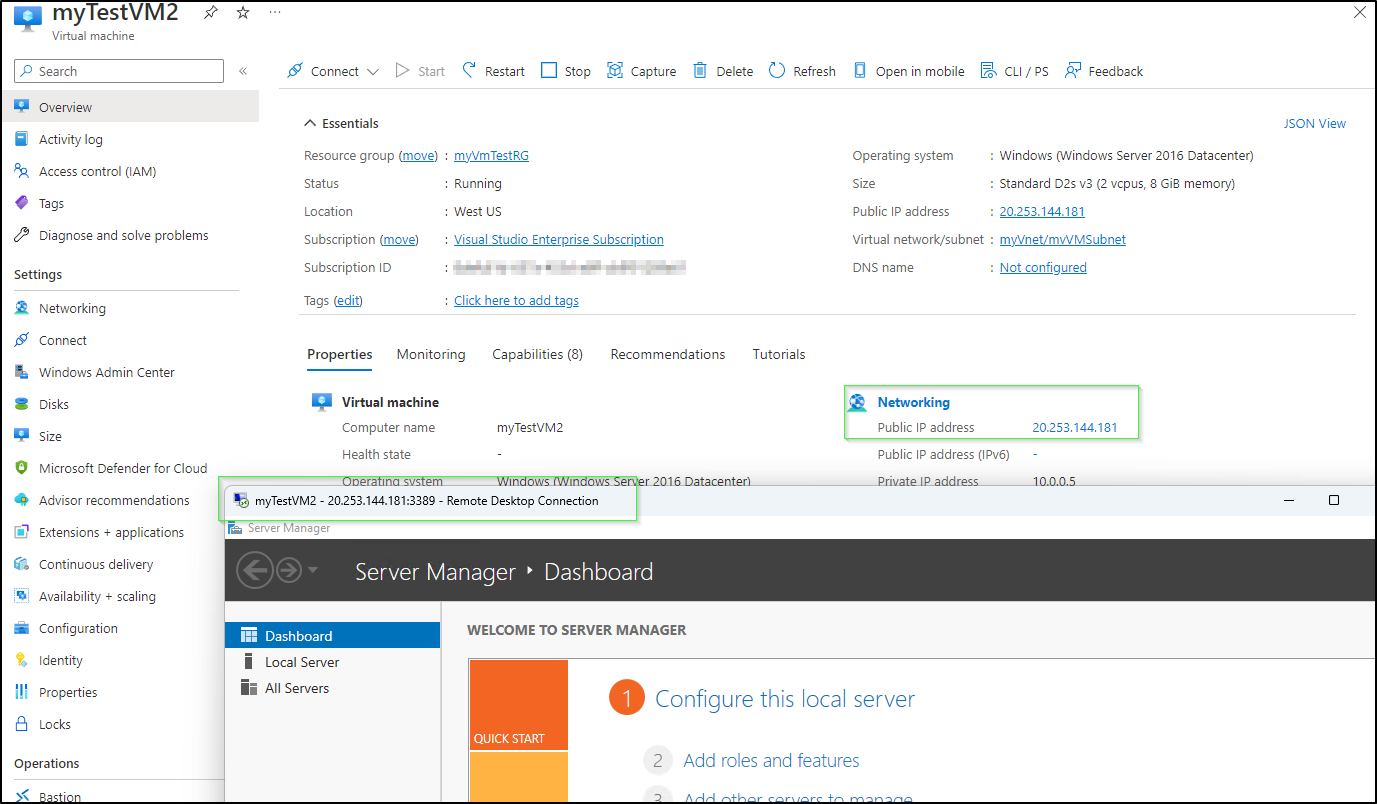This screenshot has width=1377, height=804.
Task: Click the Disks sidebar icon
Action: [21, 404]
